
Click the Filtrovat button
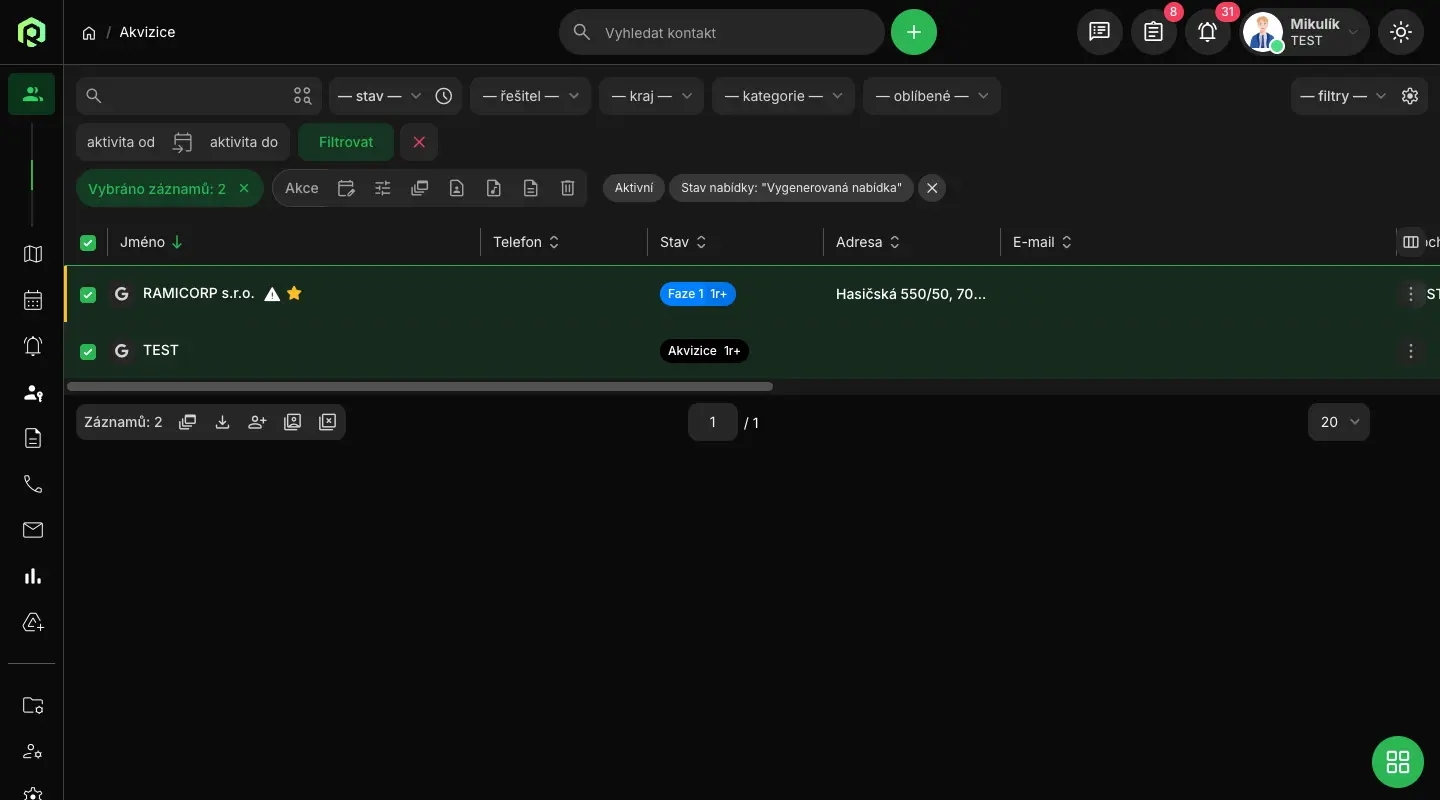tap(346, 142)
